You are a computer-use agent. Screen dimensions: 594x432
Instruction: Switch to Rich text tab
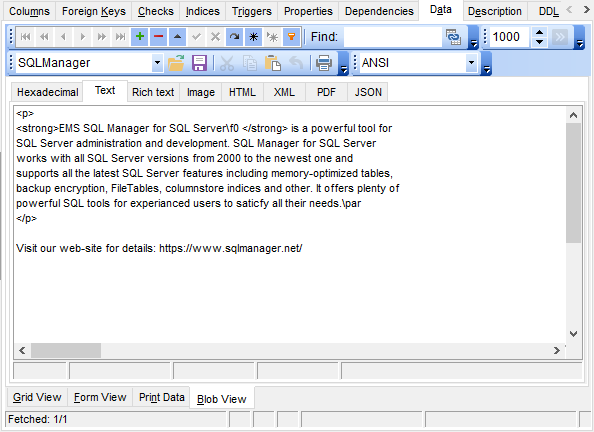click(x=153, y=92)
